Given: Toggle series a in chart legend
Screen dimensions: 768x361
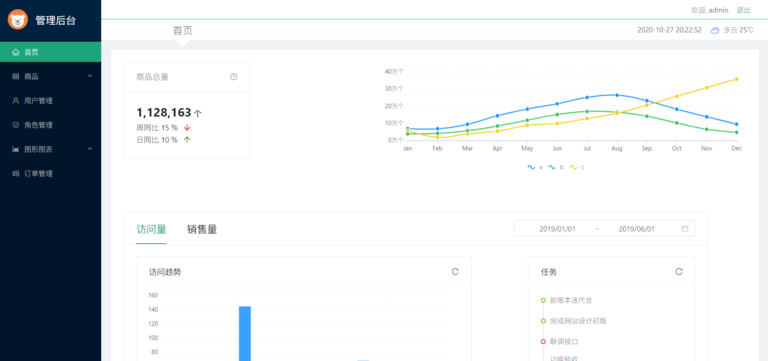Looking at the screenshot, I should (x=535, y=167).
